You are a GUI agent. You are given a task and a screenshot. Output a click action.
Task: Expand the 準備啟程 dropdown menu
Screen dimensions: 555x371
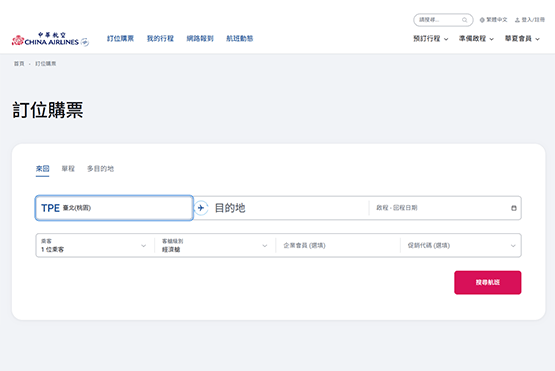[x=476, y=39]
